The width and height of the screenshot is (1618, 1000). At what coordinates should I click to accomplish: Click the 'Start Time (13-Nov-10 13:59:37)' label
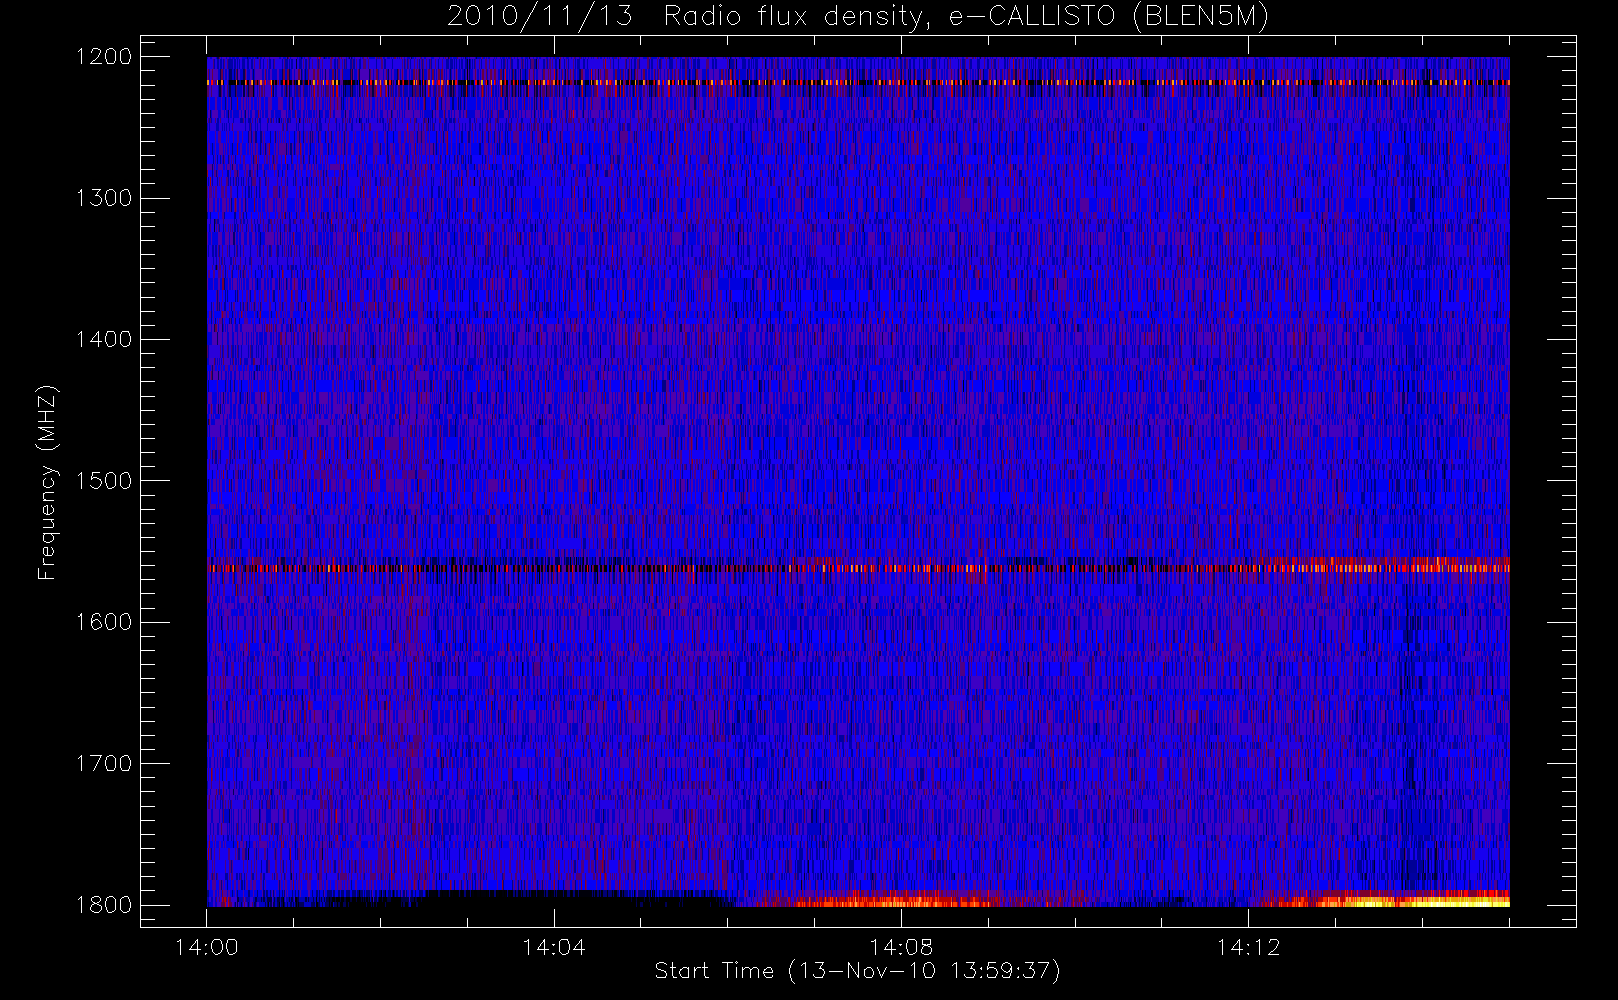click(857, 971)
